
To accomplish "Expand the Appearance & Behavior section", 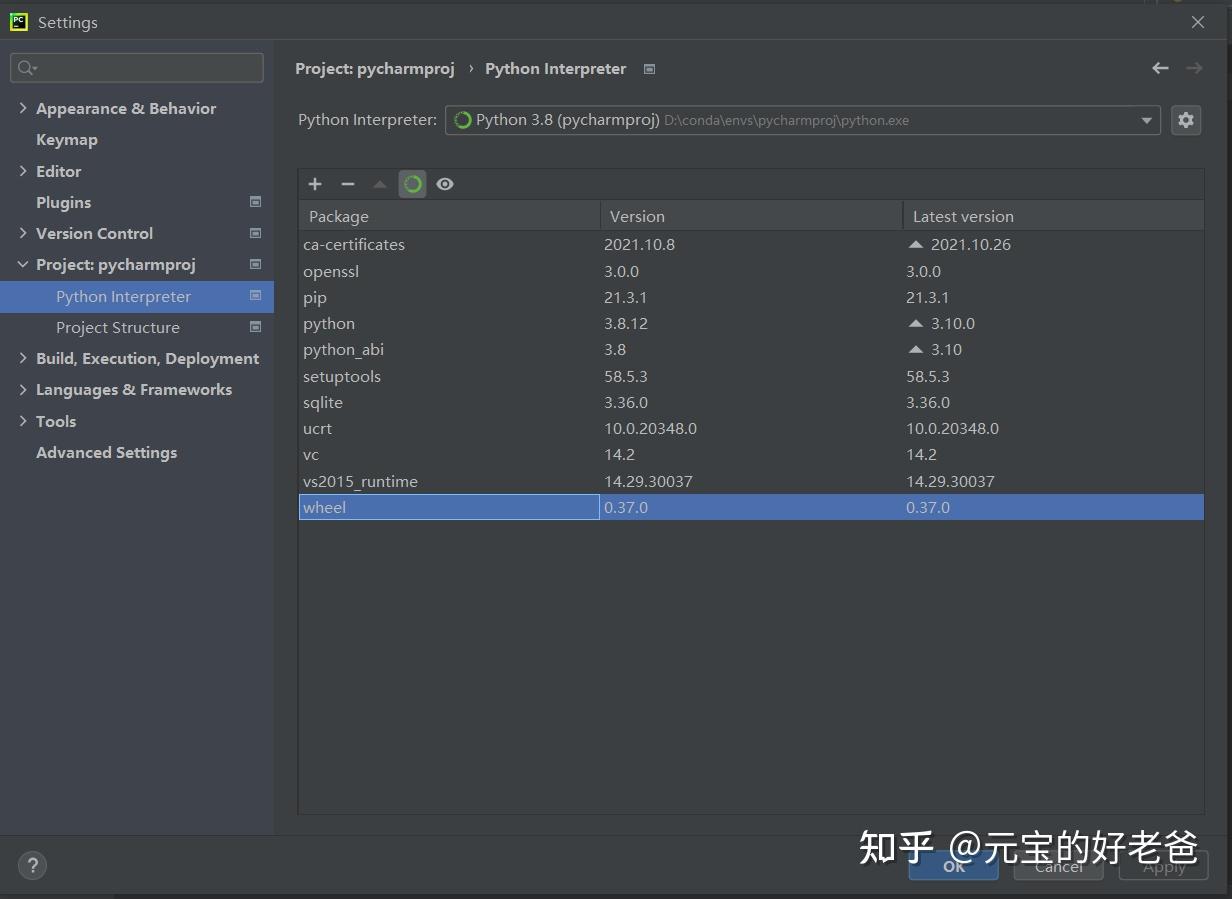I will [22, 108].
